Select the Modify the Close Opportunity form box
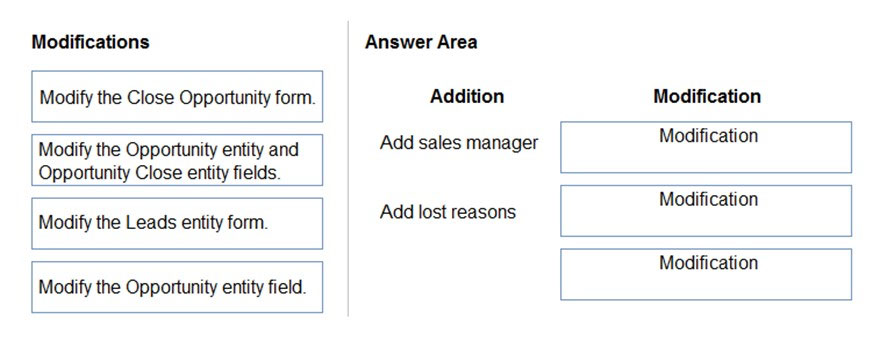Image resolution: width=887 pixels, height=364 pixels. click(177, 96)
